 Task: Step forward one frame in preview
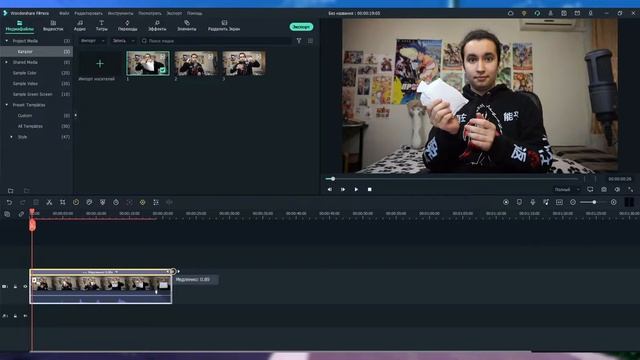point(343,189)
